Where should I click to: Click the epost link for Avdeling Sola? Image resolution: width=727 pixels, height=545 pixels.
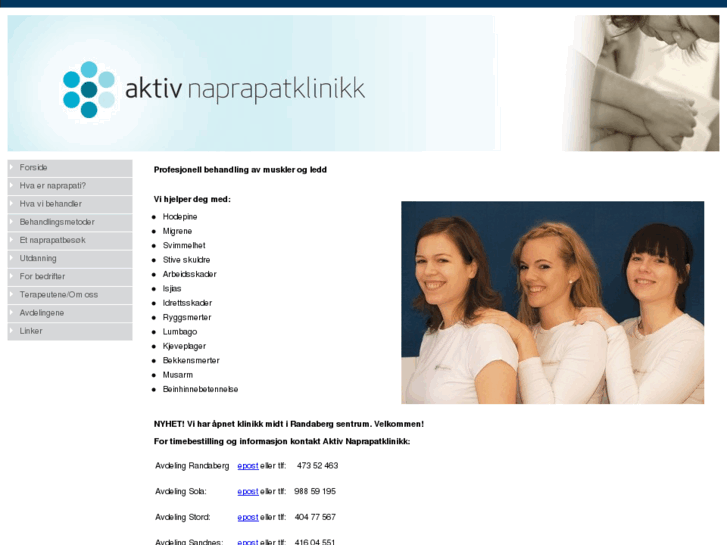tap(248, 491)
